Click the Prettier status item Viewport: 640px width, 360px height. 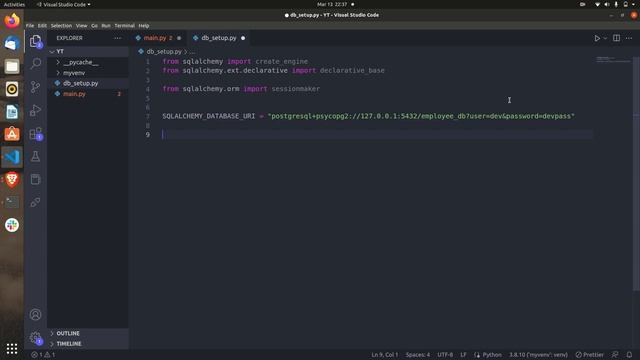[x=589, y=355]
